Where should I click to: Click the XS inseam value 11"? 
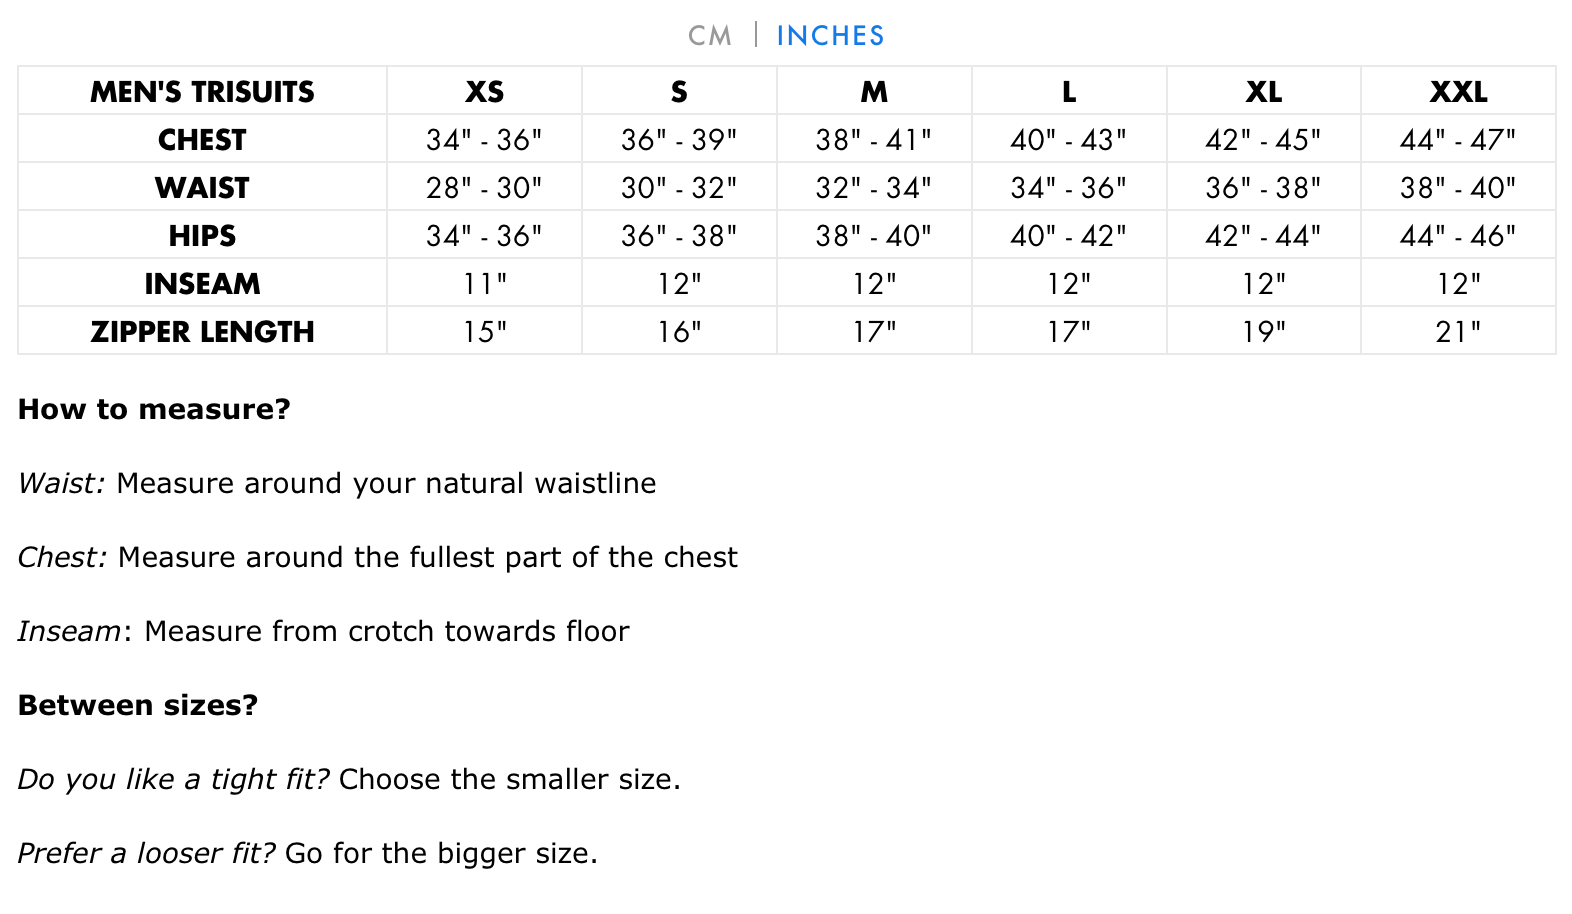point(484,283)
